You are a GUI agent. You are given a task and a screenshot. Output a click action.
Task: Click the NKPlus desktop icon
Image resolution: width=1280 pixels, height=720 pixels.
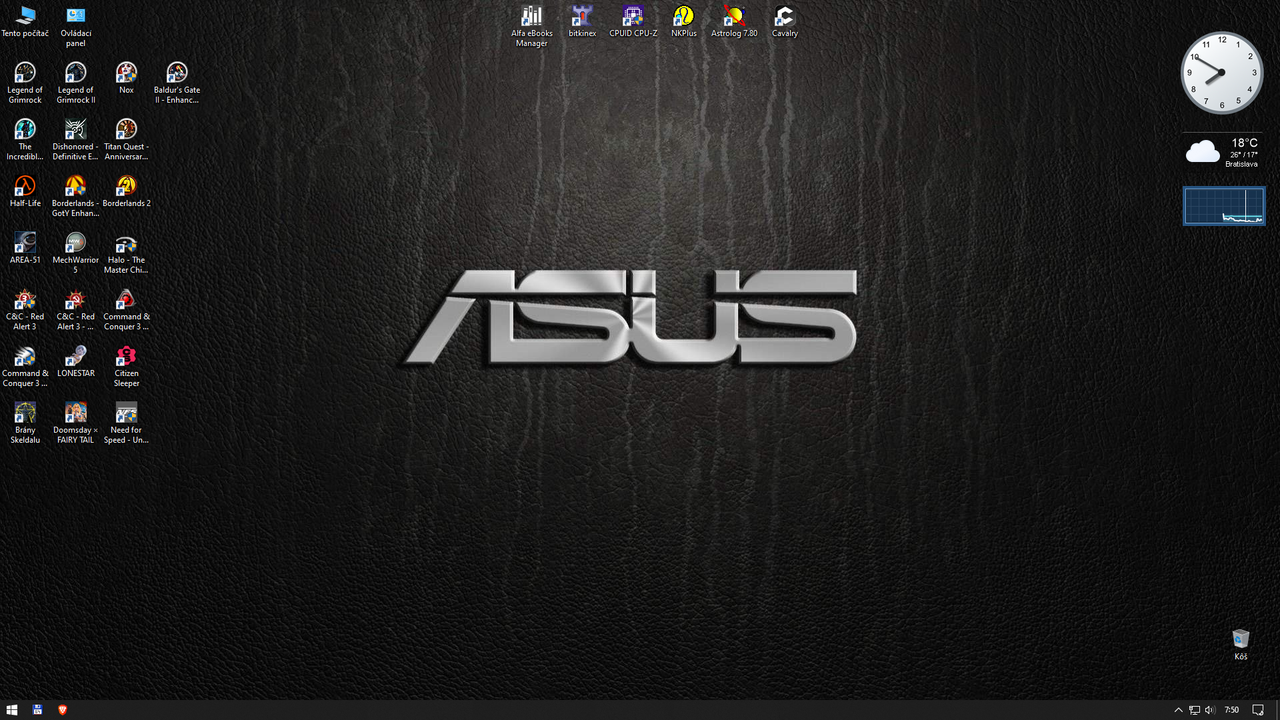pos(684,22)
